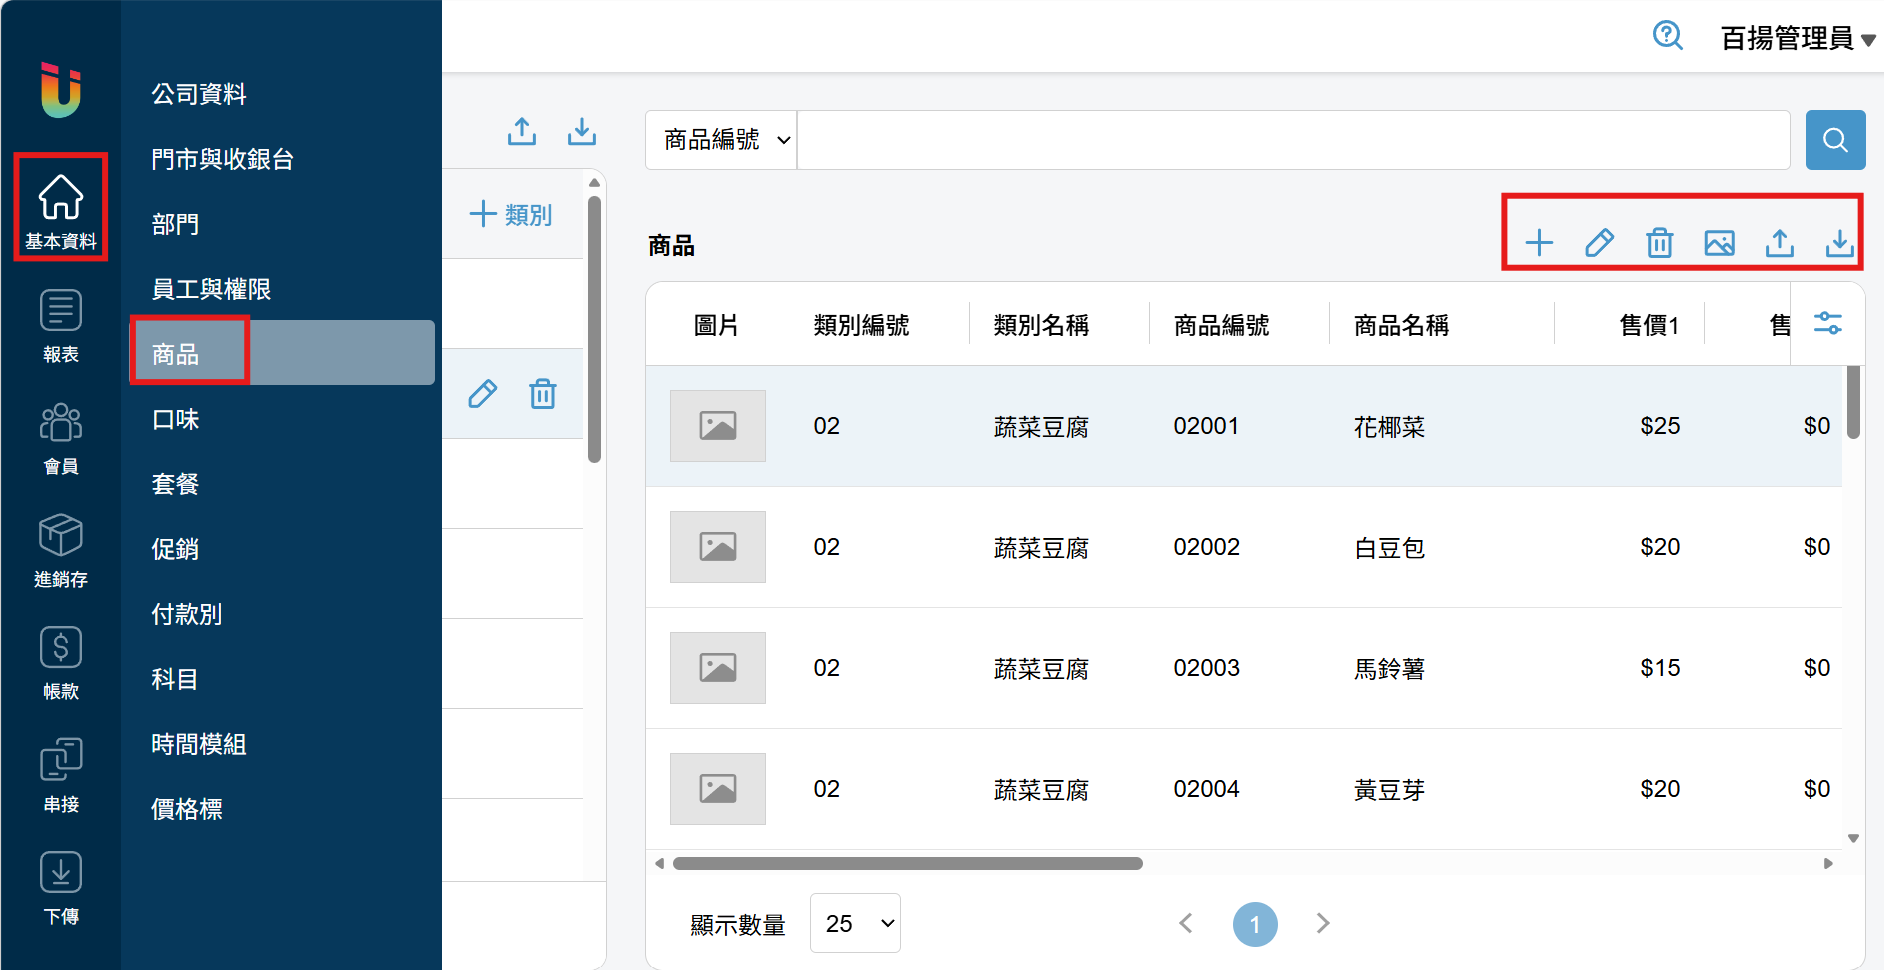1884x970 pixels.
Task: Click the help question mark icon
Action: pos(1667,36)
